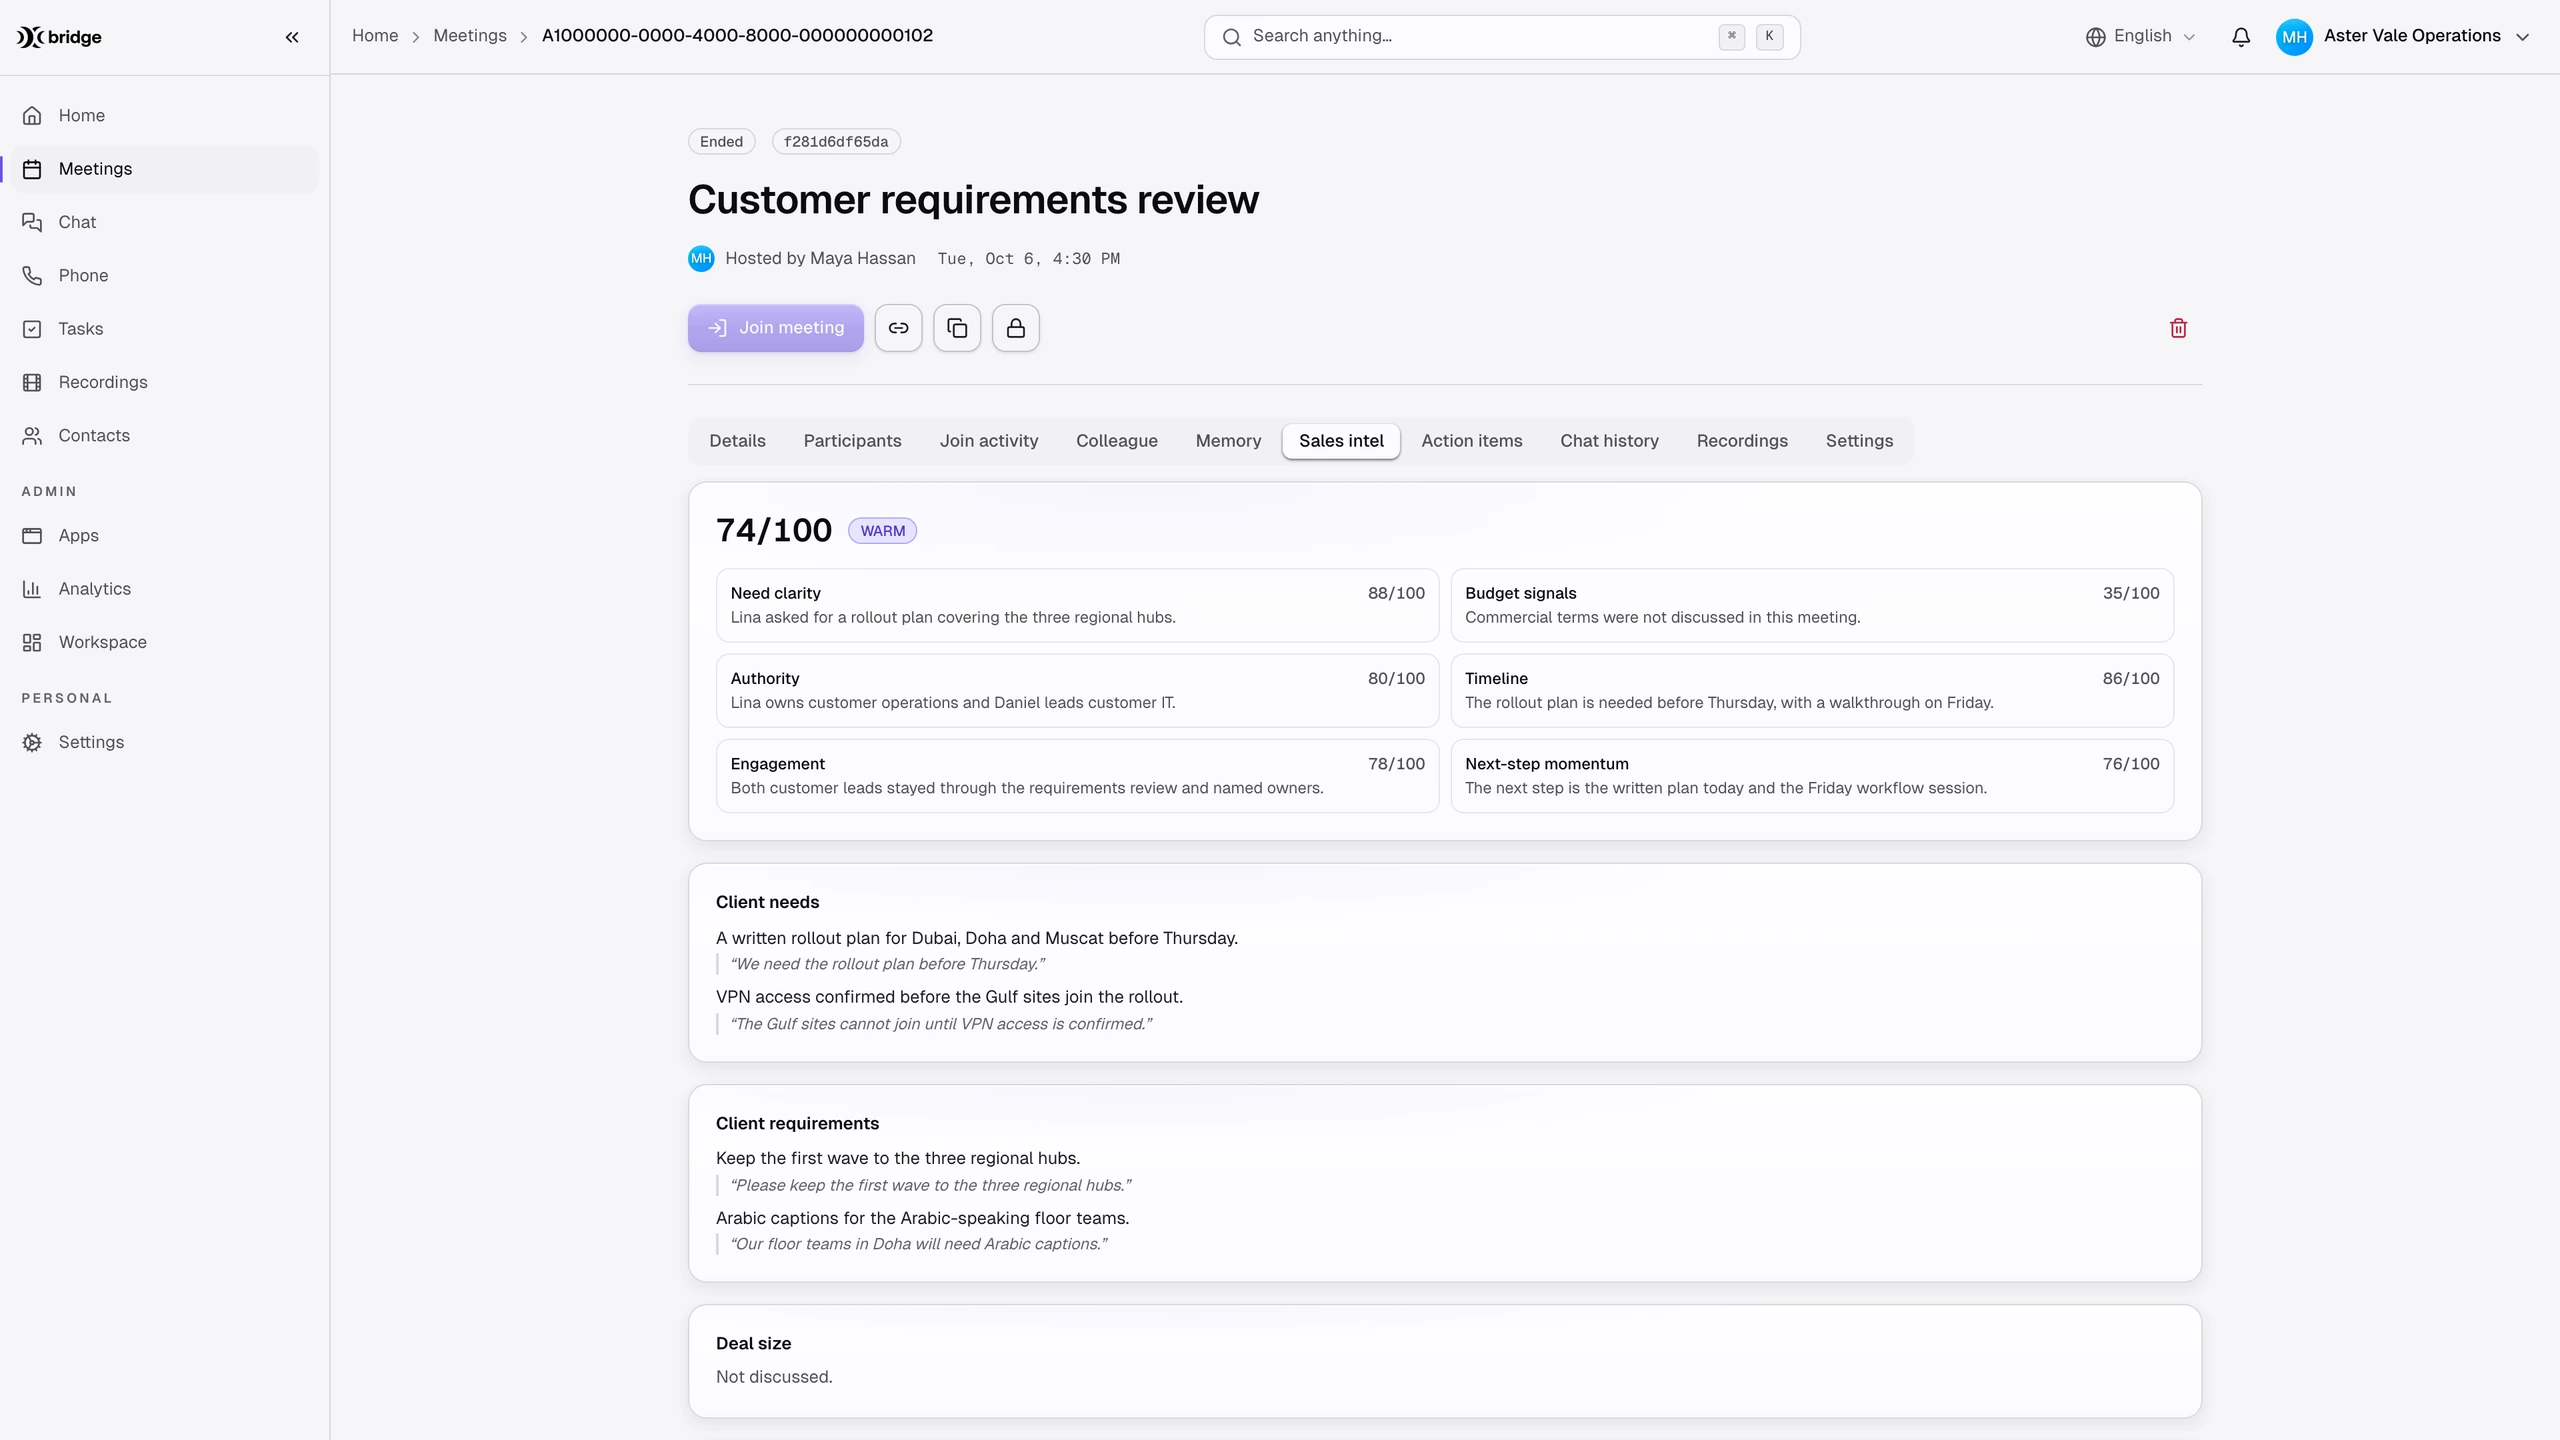Open Workspace under Admin
This screenshot has height=1440, width=2560.
(164, 642)
